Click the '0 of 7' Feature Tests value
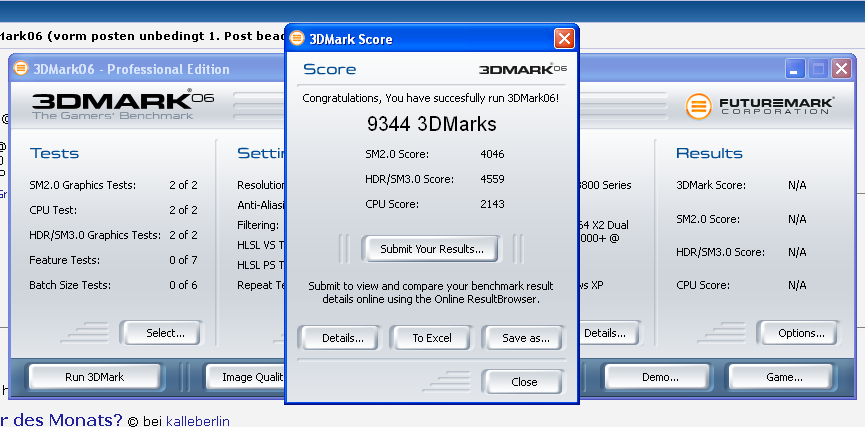The image size is (865, 427). coord(183,260)
